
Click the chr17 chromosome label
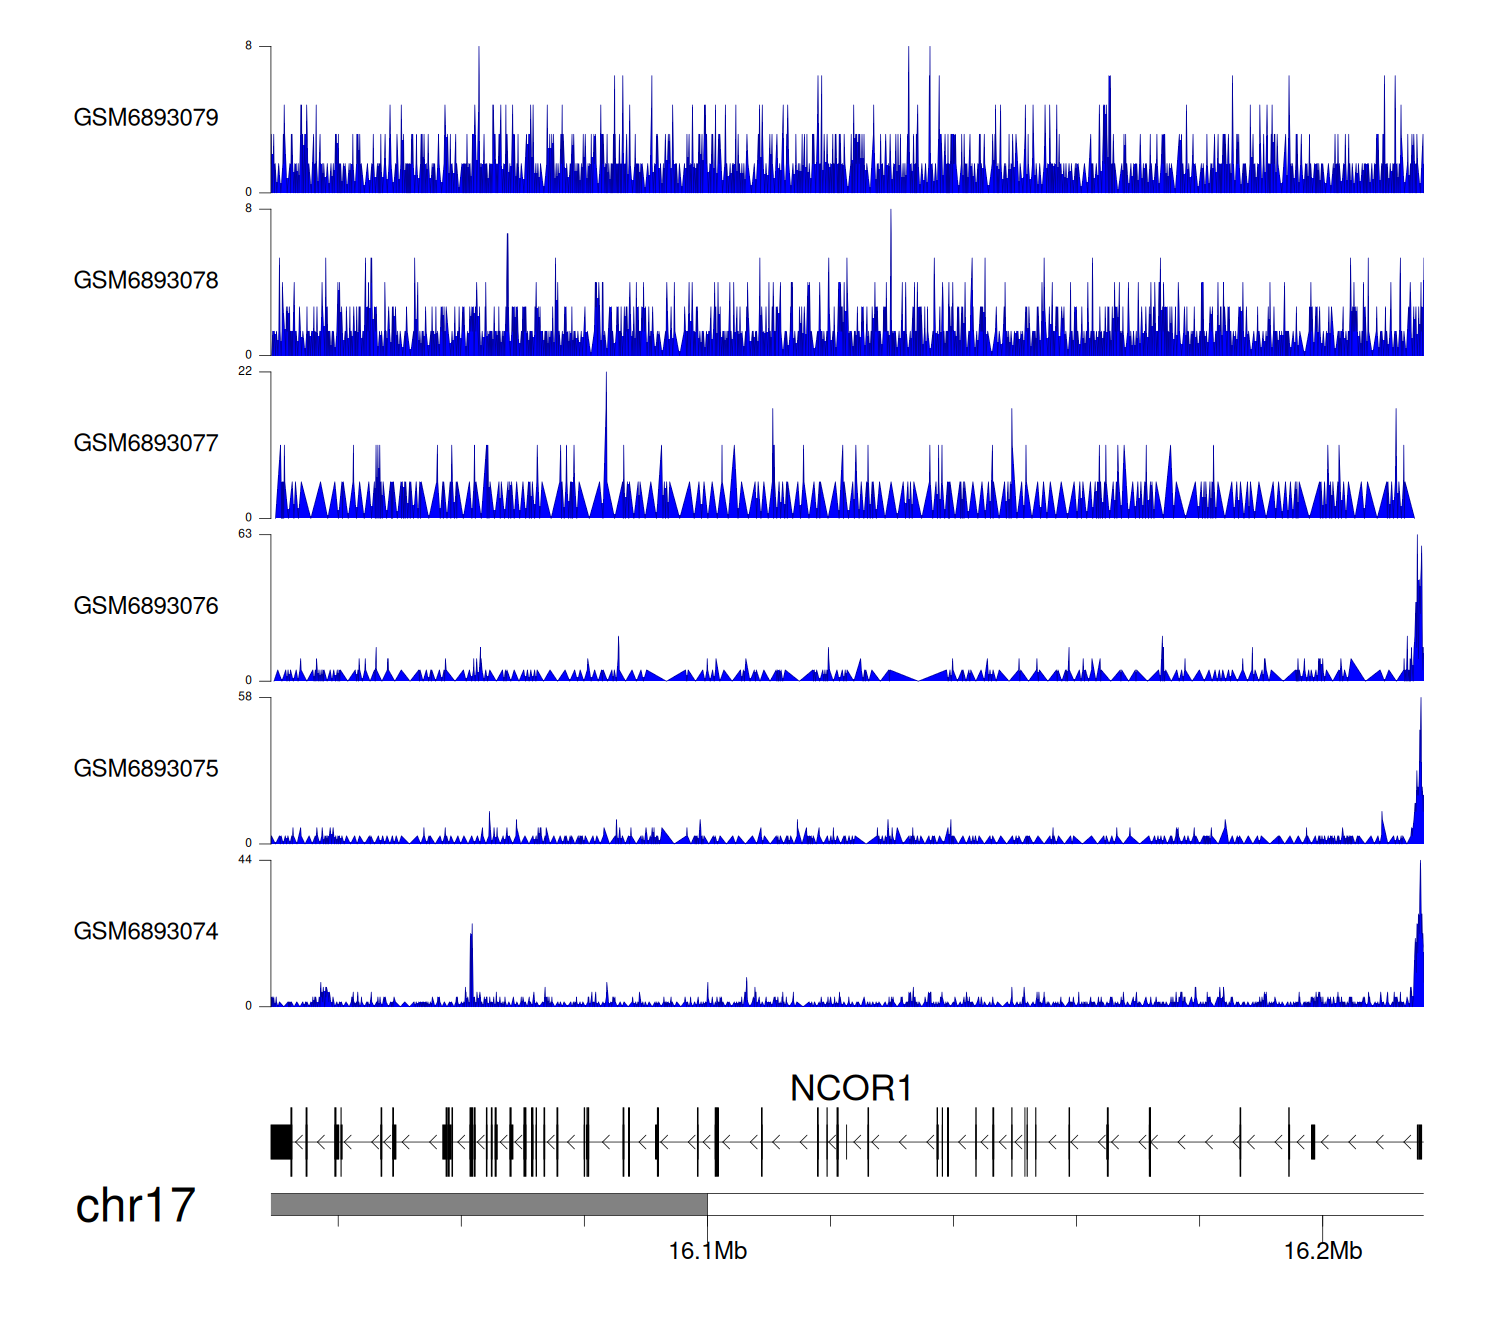[135, 1206]
